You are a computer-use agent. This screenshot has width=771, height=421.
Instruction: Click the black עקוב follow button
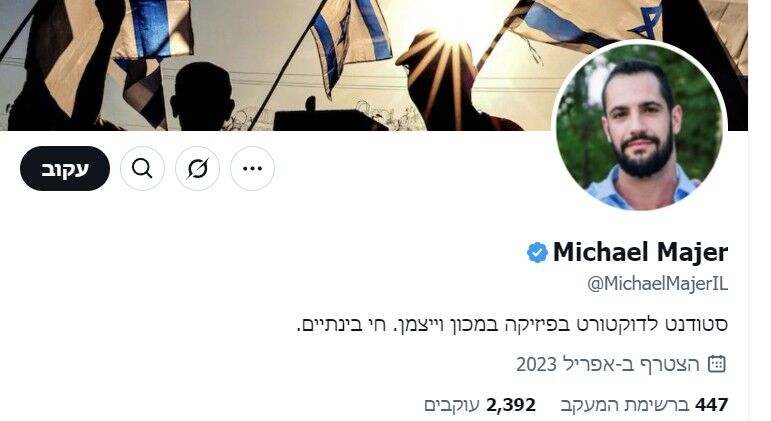[65, 169]
